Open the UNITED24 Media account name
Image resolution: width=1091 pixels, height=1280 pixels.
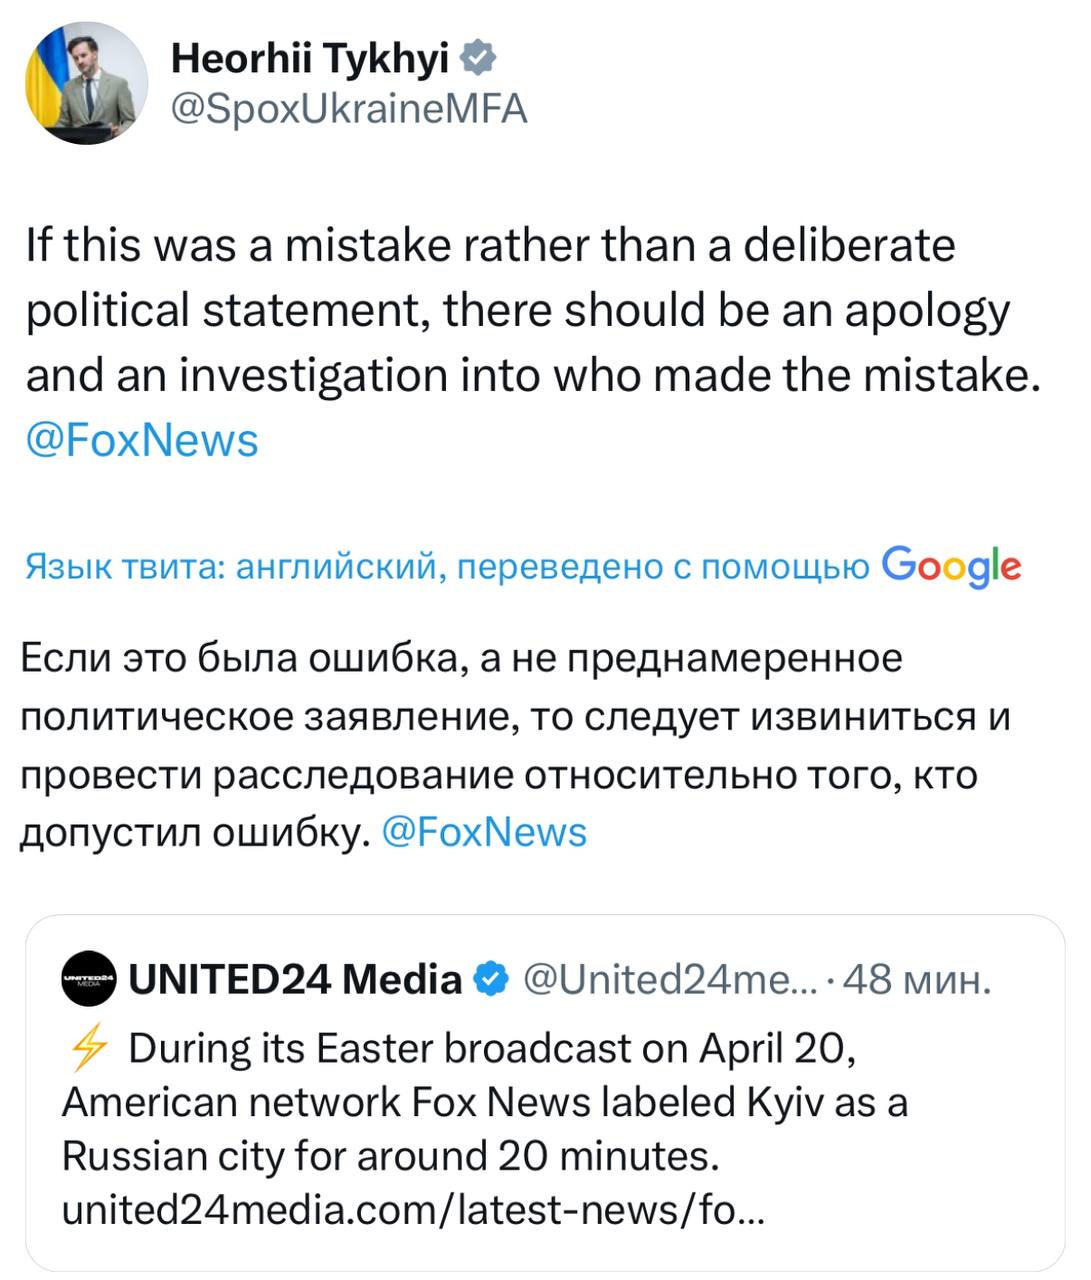coord(296,979)
